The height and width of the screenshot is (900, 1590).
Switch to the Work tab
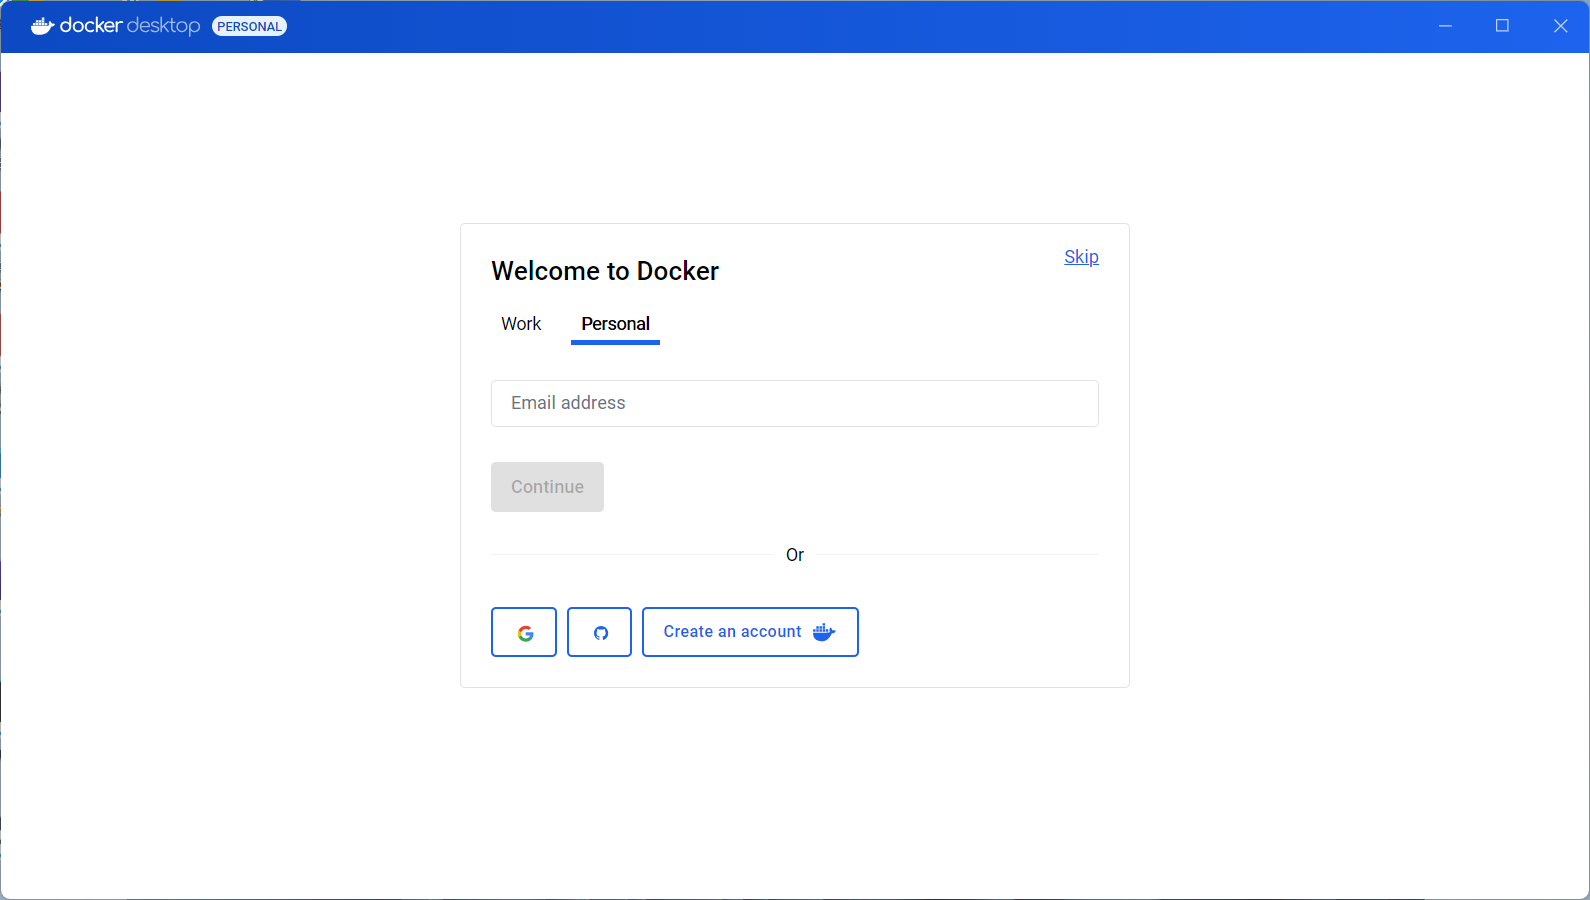[x=521, y=324]
